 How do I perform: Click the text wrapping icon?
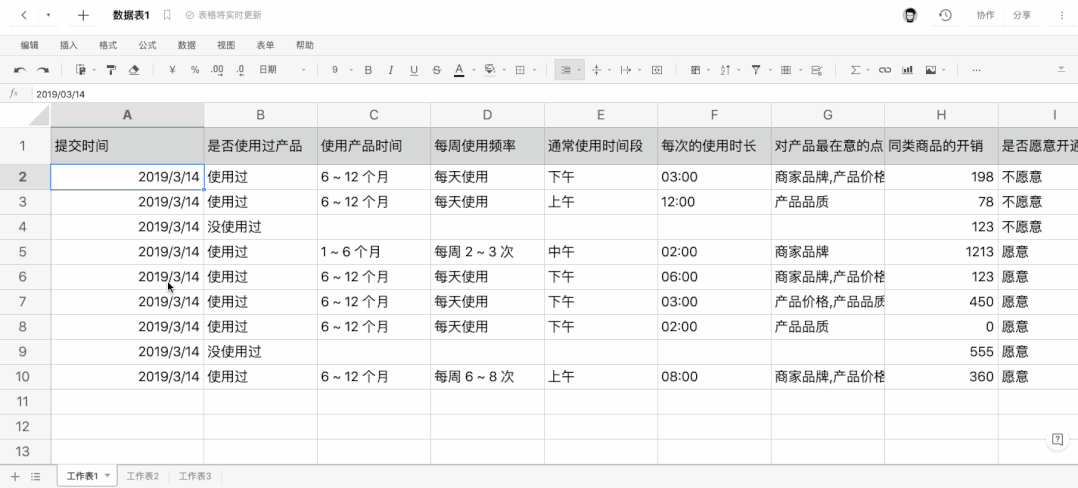click(626, 69)
